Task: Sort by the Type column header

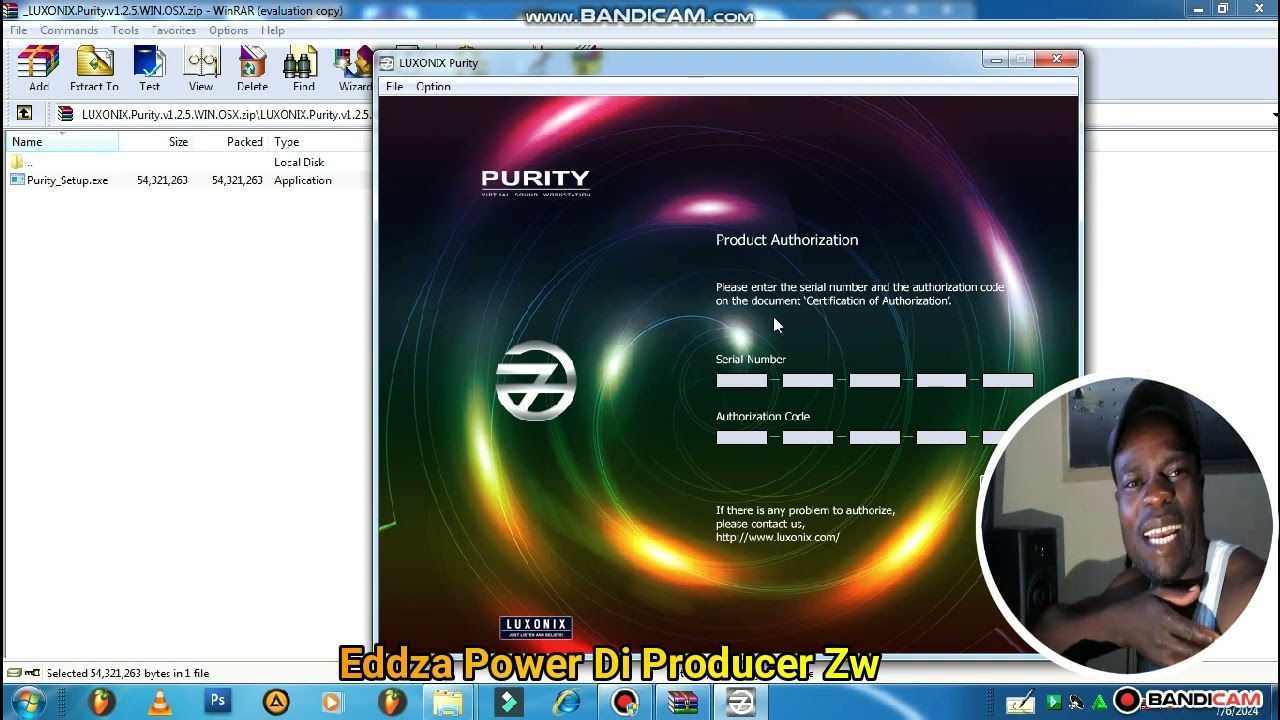Action: pyautogui.click(x=318, y=142)
